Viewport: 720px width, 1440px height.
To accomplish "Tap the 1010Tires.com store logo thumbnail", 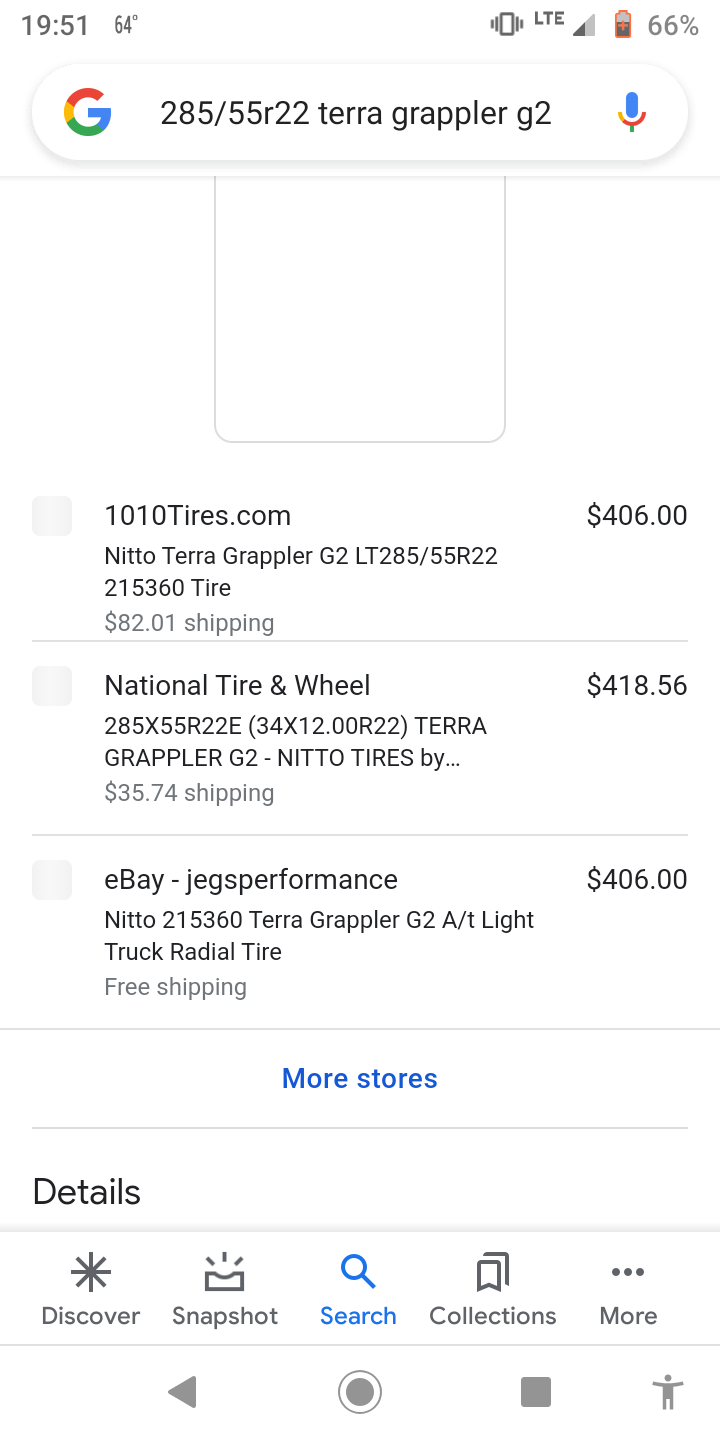I will 52,516.
